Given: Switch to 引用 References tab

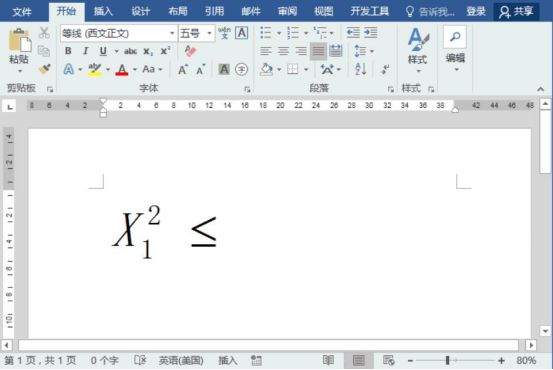Looking at the screenshot, I should (214, 12).
